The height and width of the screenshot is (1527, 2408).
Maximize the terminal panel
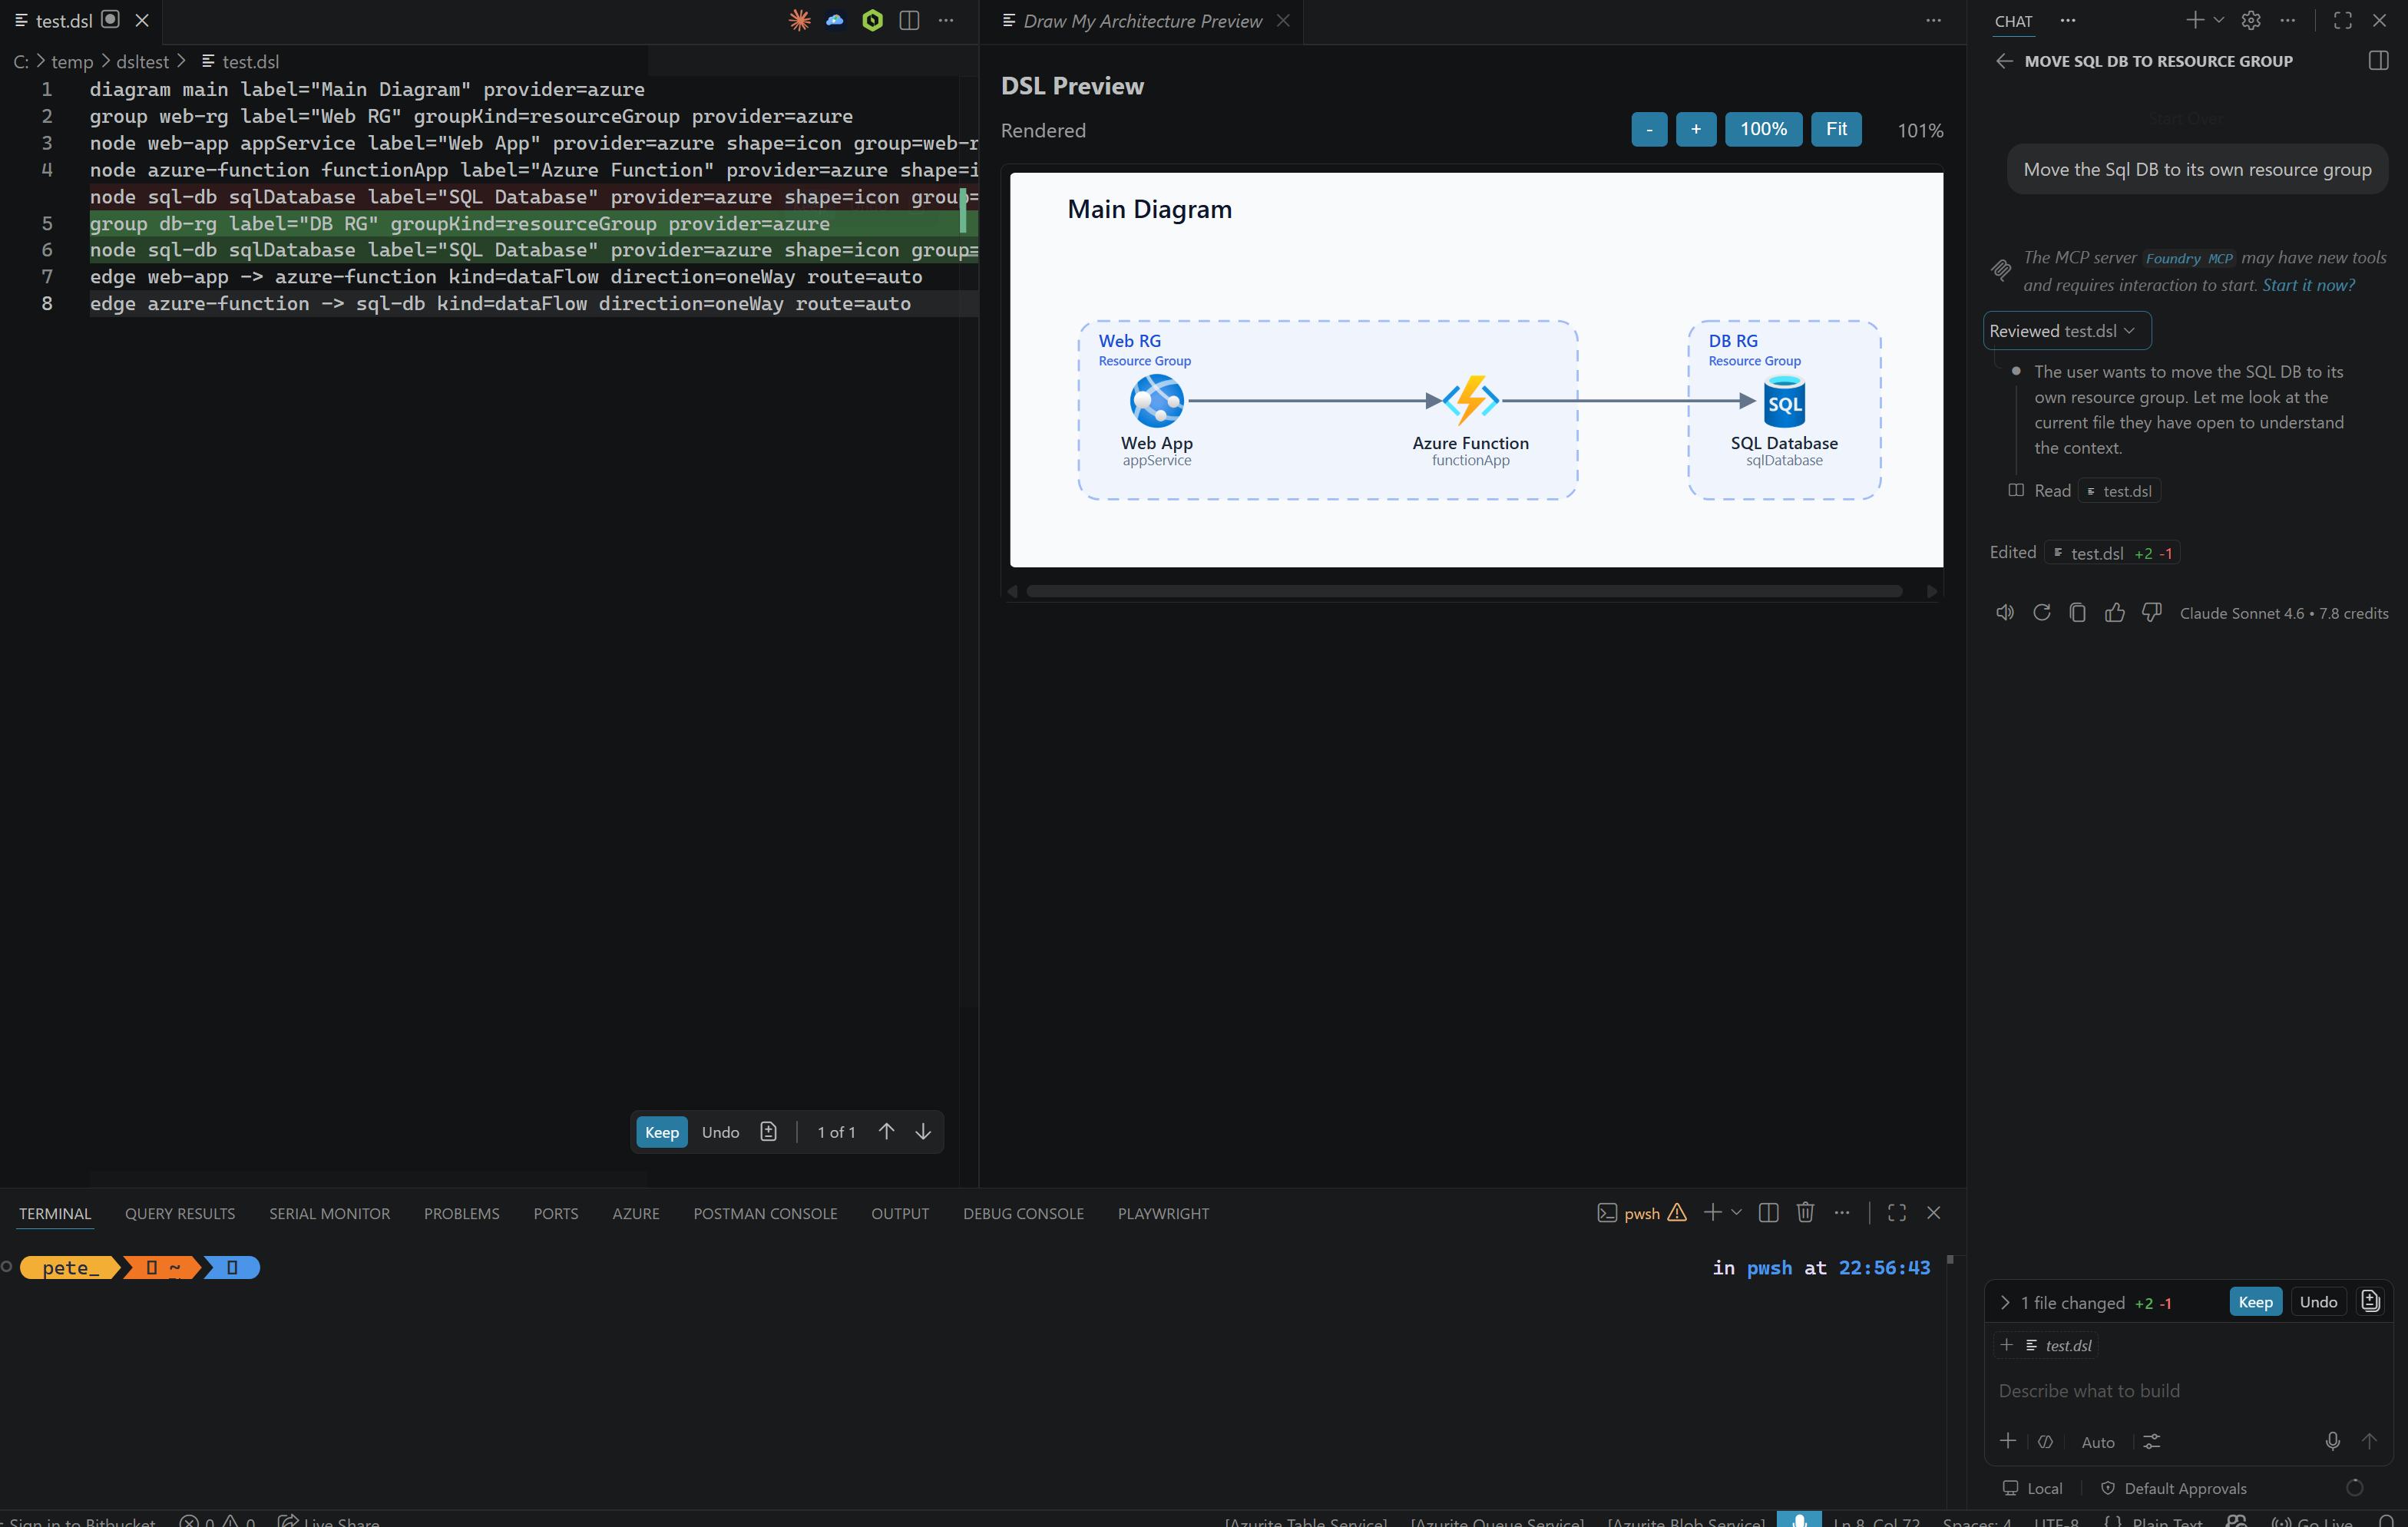pyautogui.click(x=1897, y=1212)
